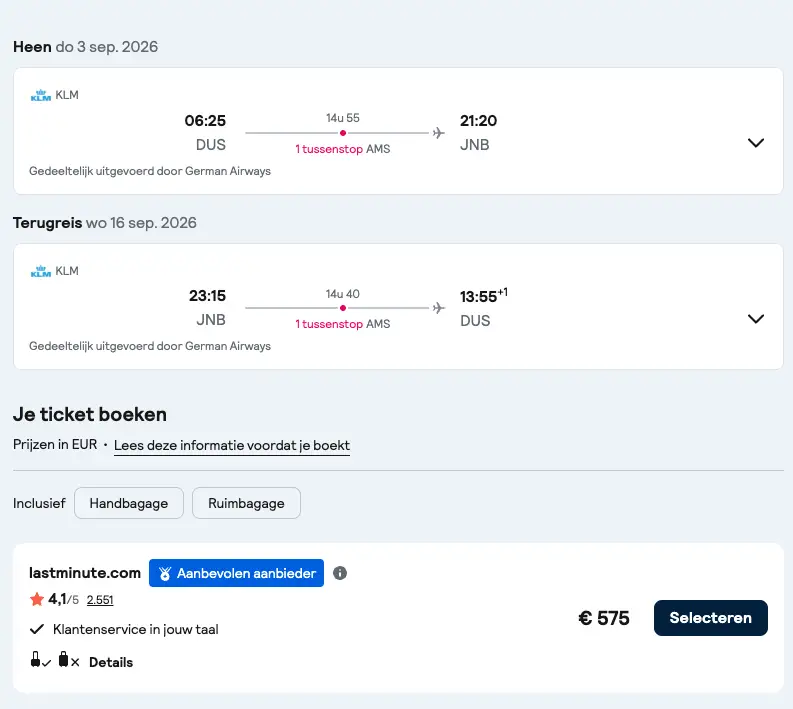793x709 pixels.
Task: Click the medal icon in Aanbevolen badge
Action: click(165, 573)
